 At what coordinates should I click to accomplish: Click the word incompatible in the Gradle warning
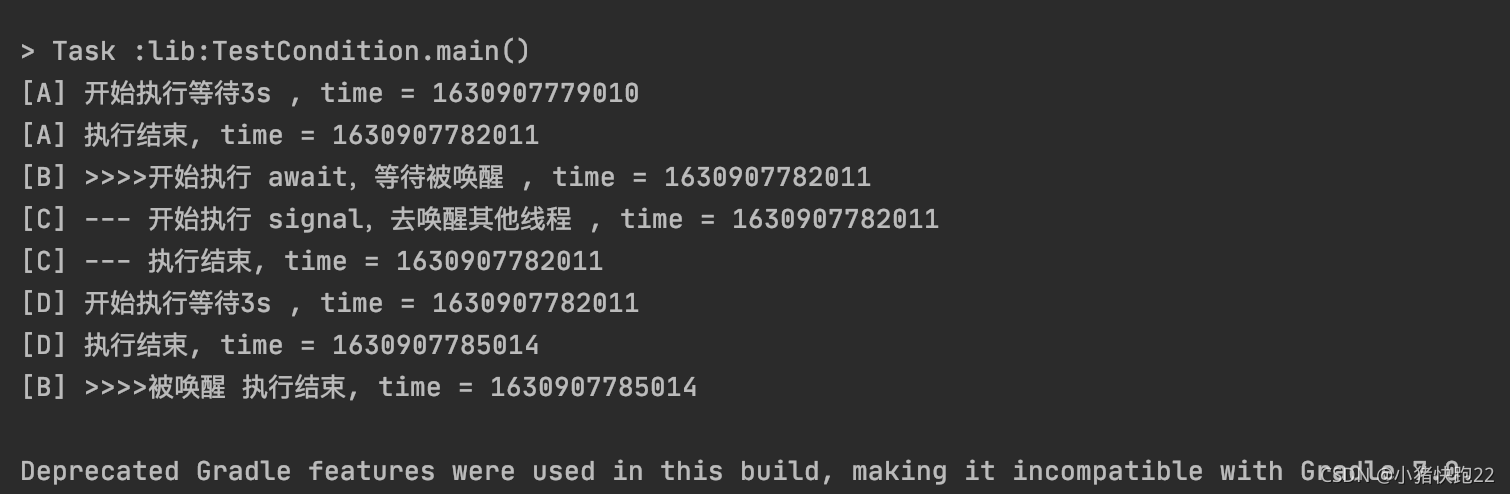1107,471
